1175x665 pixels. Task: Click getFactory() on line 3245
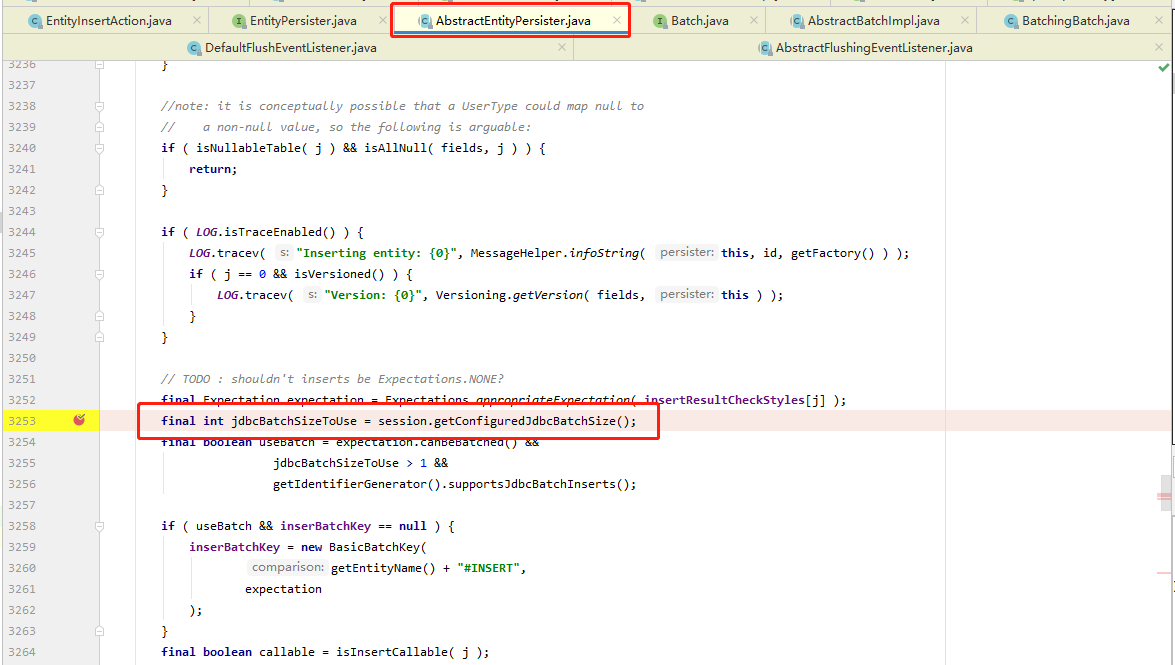tap(833, 253)
